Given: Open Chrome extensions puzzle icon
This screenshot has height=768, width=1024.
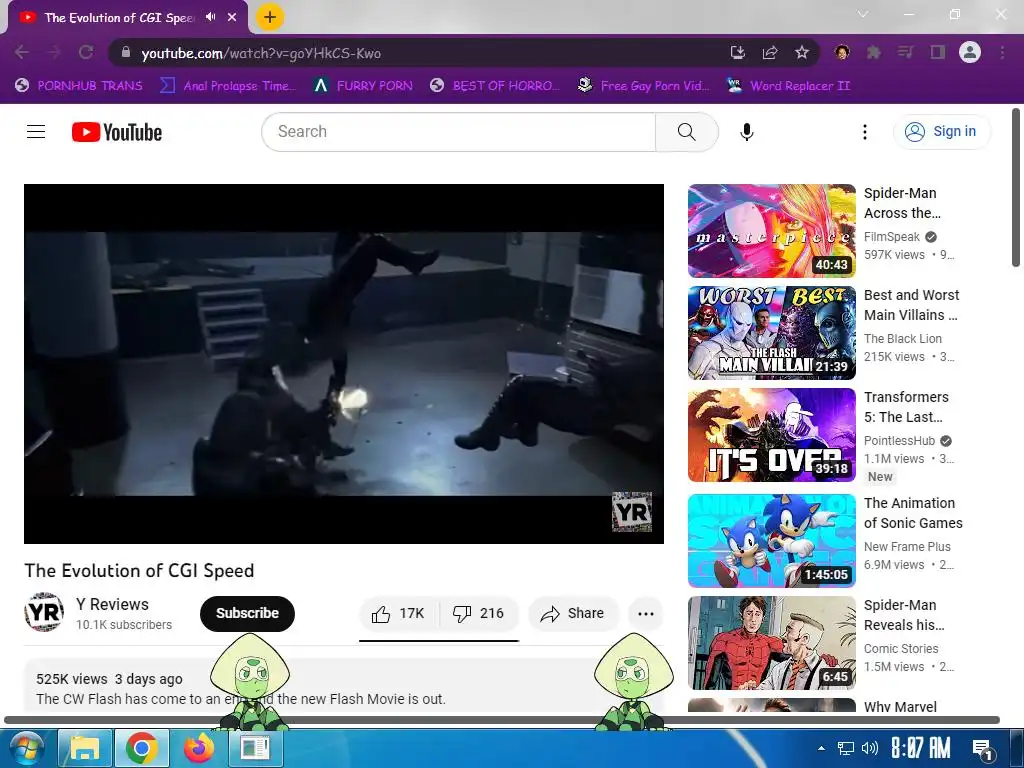Looking at the screenshot, I should point(874,52).
